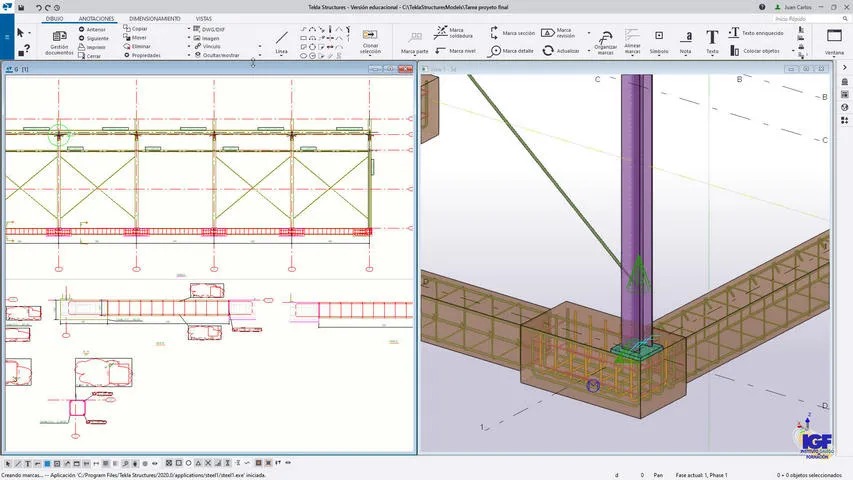Create a Marca sección
The image size is (853, 480).
(512, 33)
